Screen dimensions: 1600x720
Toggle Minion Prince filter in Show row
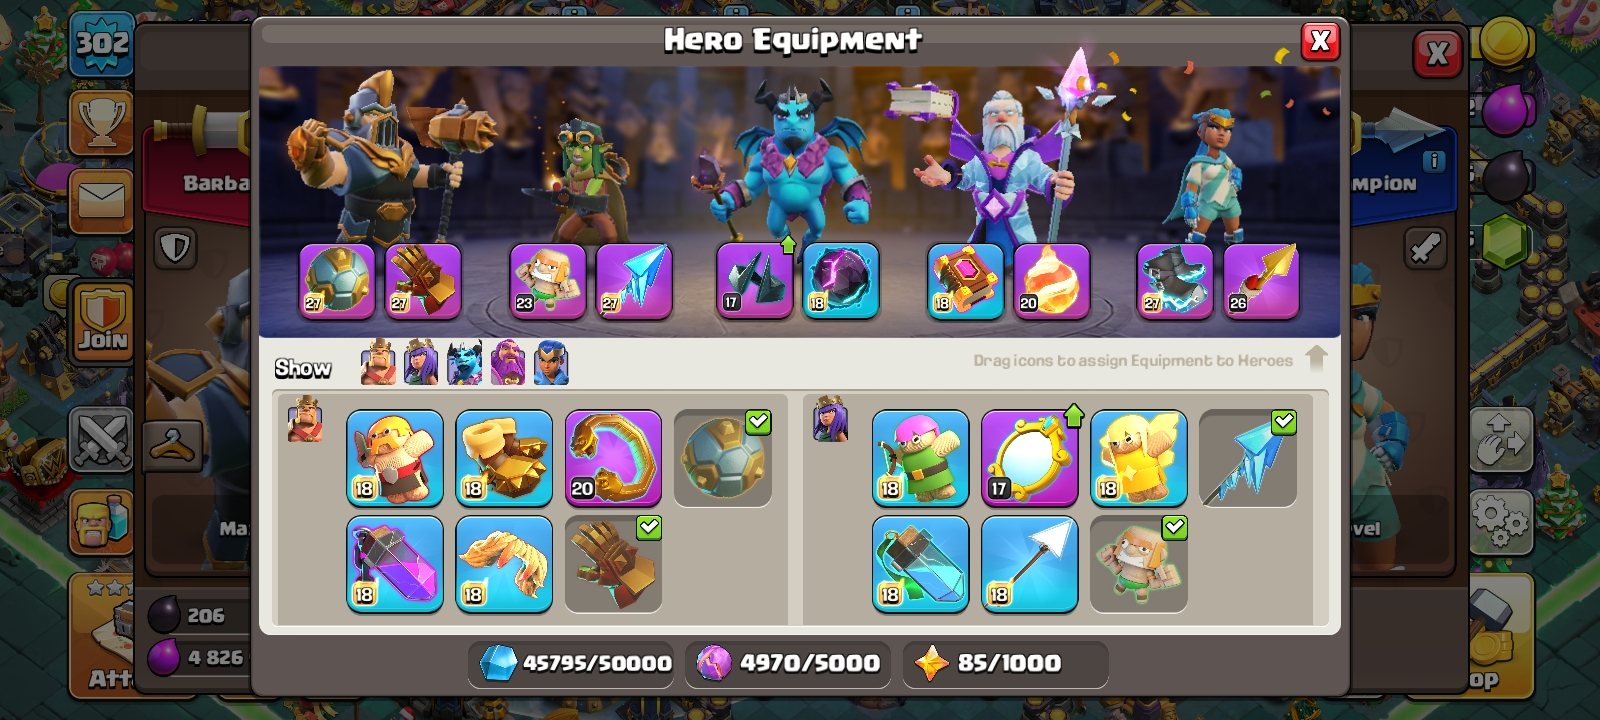coord(464,362)
